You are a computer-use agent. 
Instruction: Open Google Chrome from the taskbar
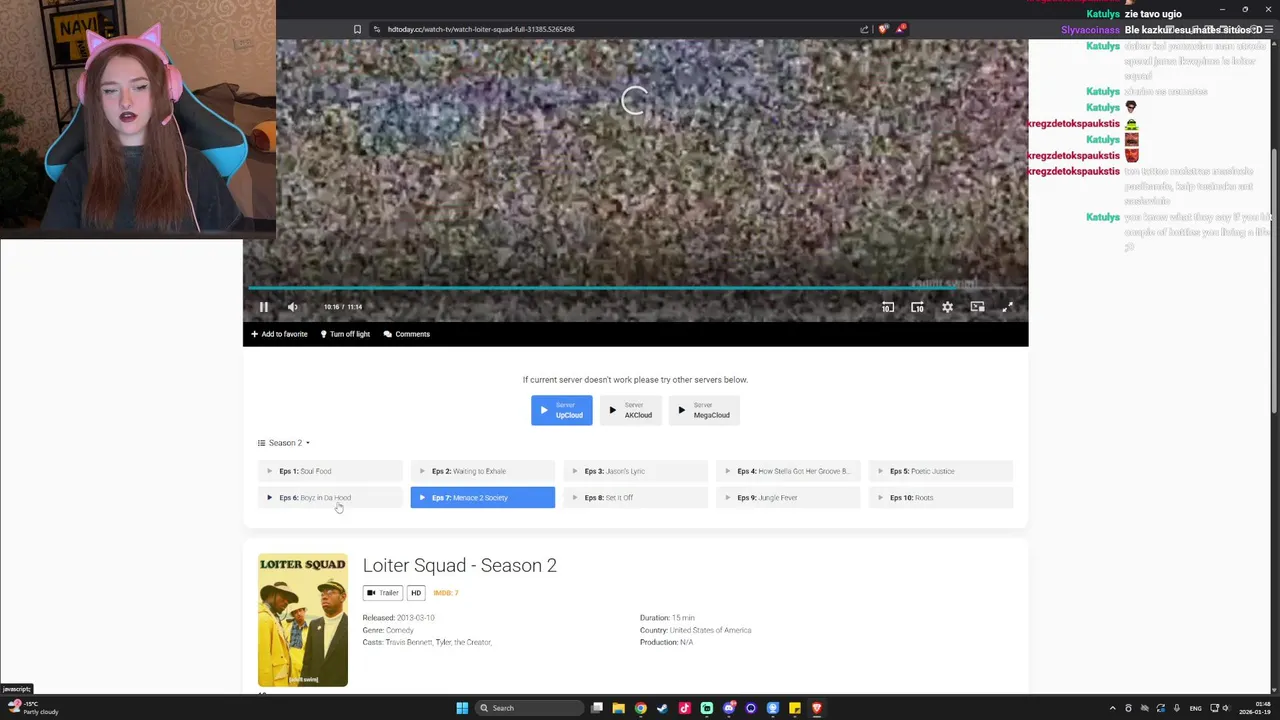[x=641, y=708]
